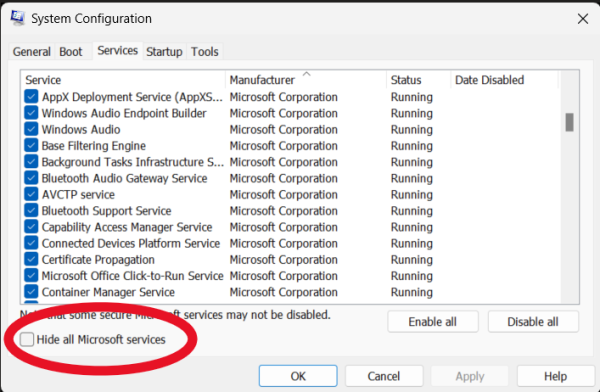Switch to the General tab
Image resolution: width=600 pixels, height=392 pixels.
[31, 52]
